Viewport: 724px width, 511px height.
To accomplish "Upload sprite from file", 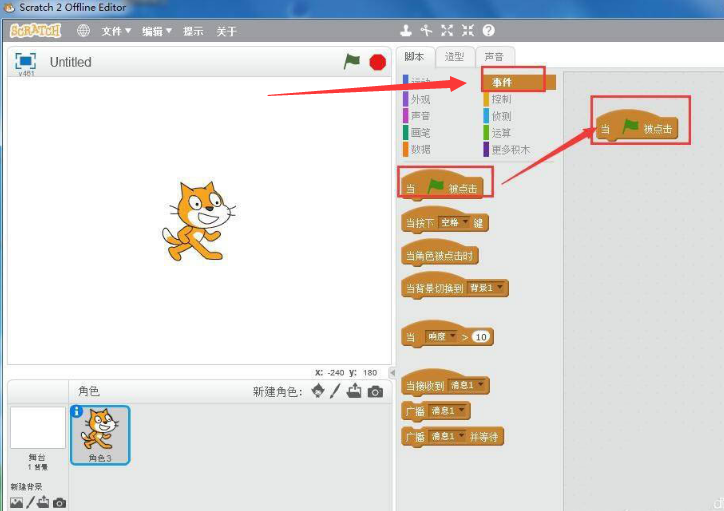I will (x=354, y=391).
